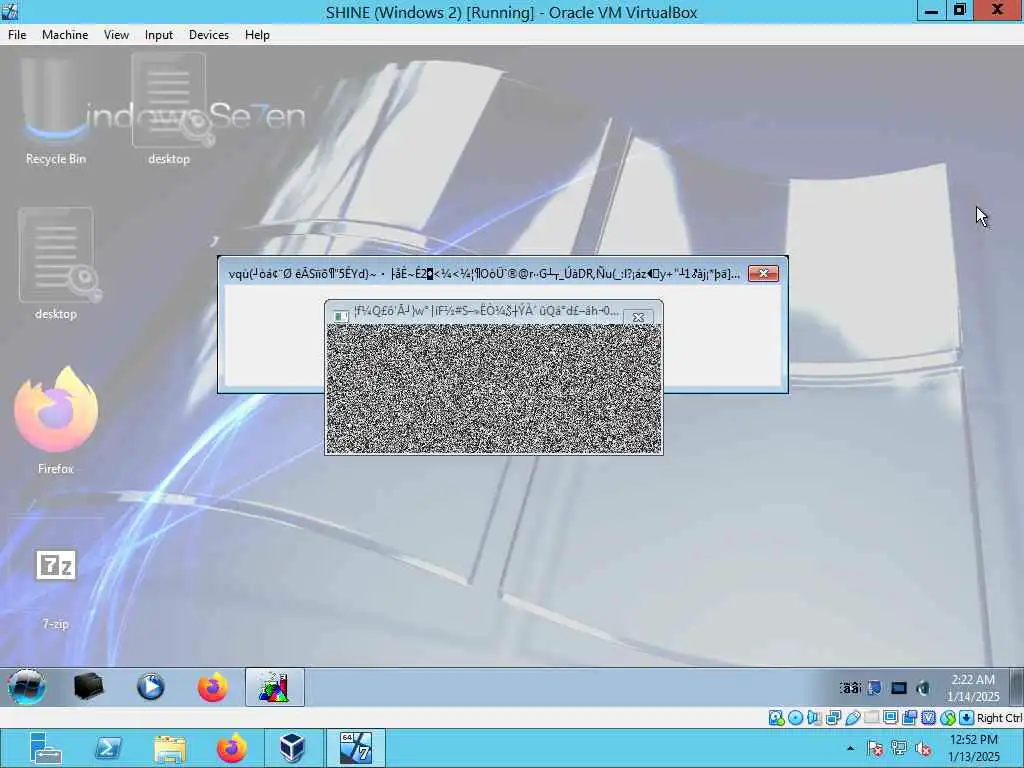Viewport: 1024px width, 768px height.
Task: Click the static noise image area
Action: 494,389
